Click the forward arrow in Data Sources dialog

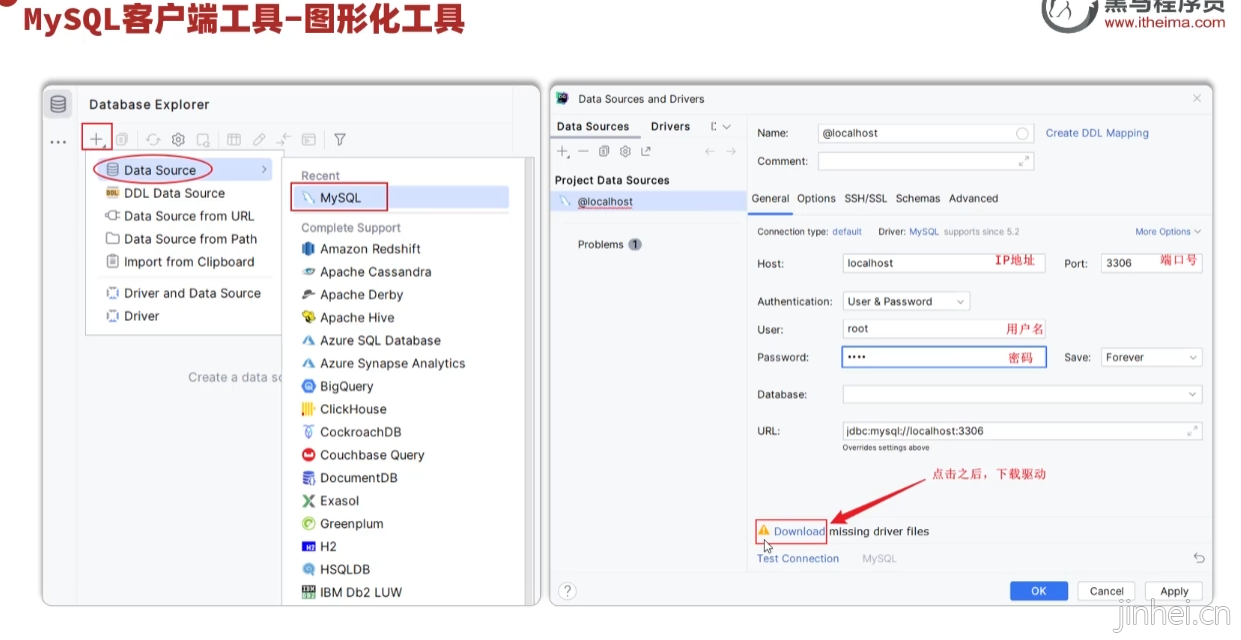click(731, 151)
